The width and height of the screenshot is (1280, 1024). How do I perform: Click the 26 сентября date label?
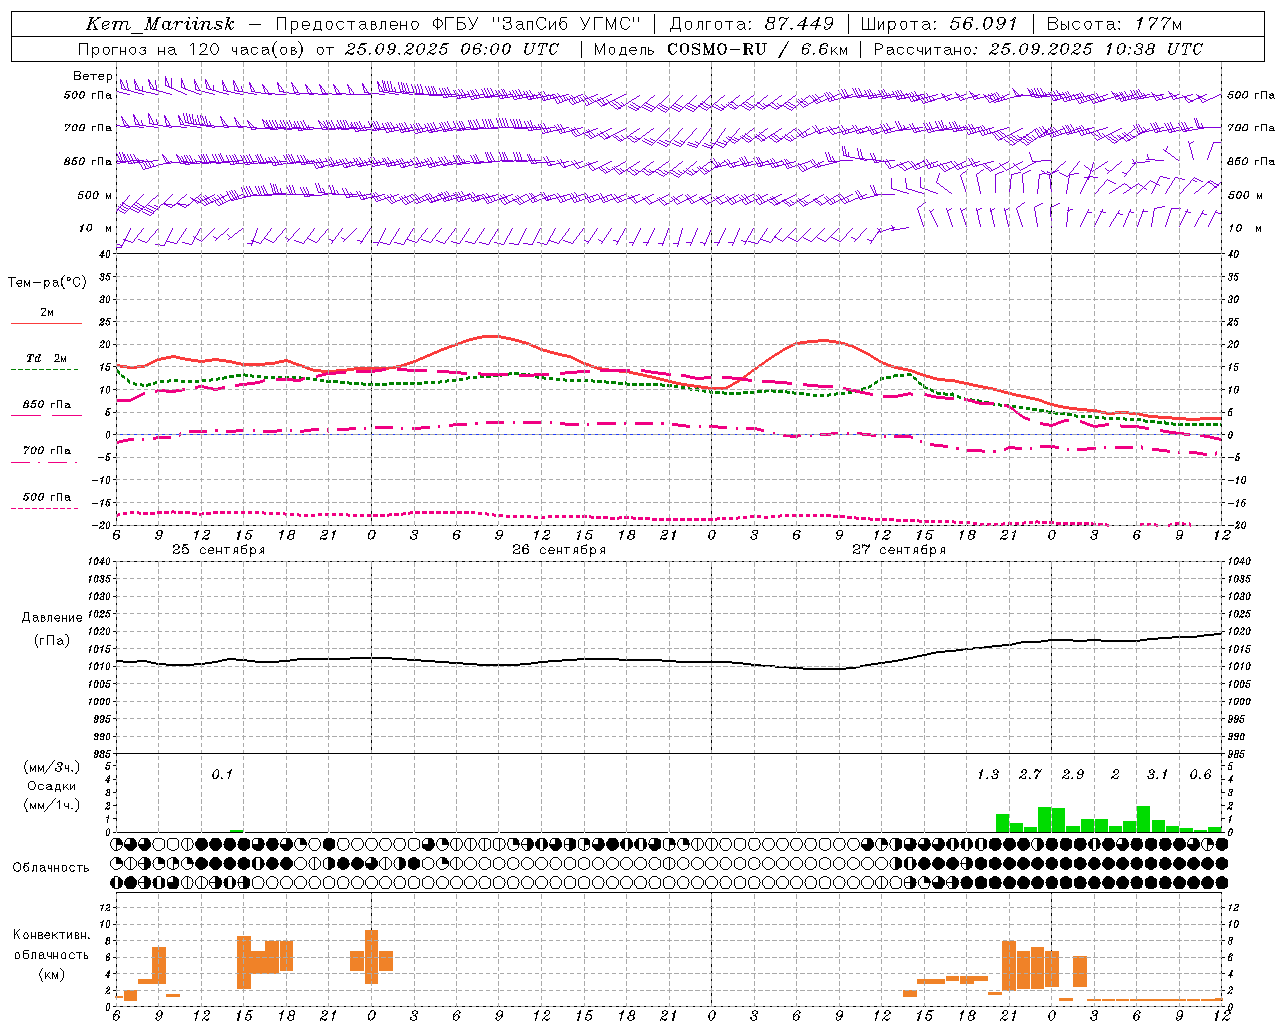[558, 550]
